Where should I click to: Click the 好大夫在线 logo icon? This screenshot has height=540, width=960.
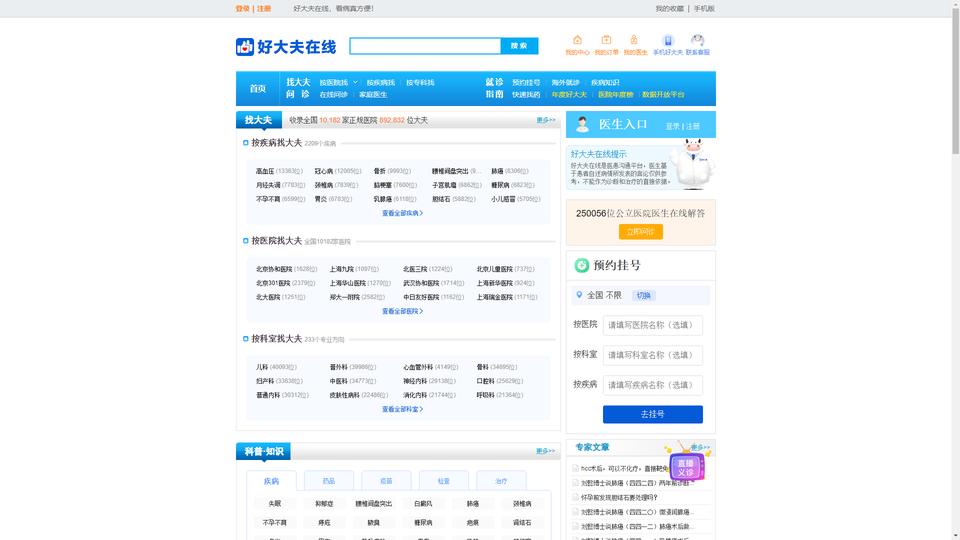coord(245,47)
